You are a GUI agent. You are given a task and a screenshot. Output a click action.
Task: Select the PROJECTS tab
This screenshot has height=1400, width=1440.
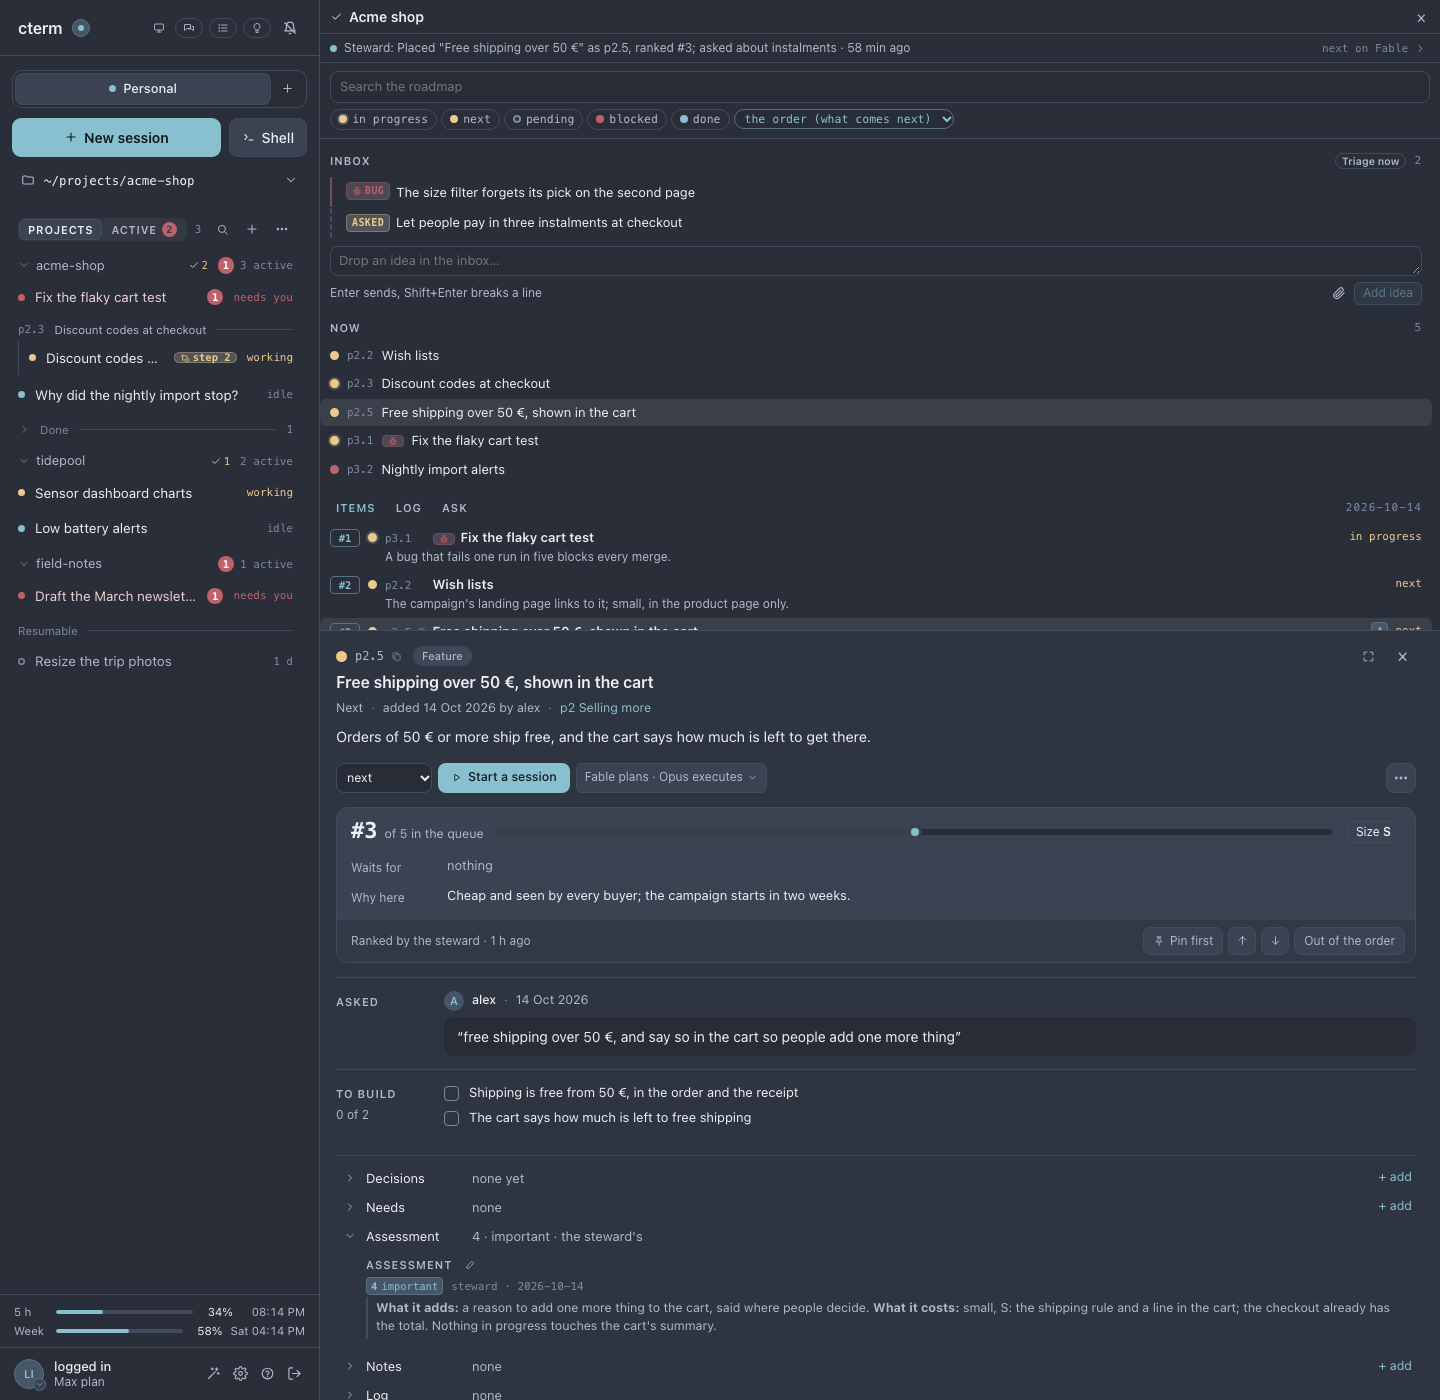click(60, 230)
